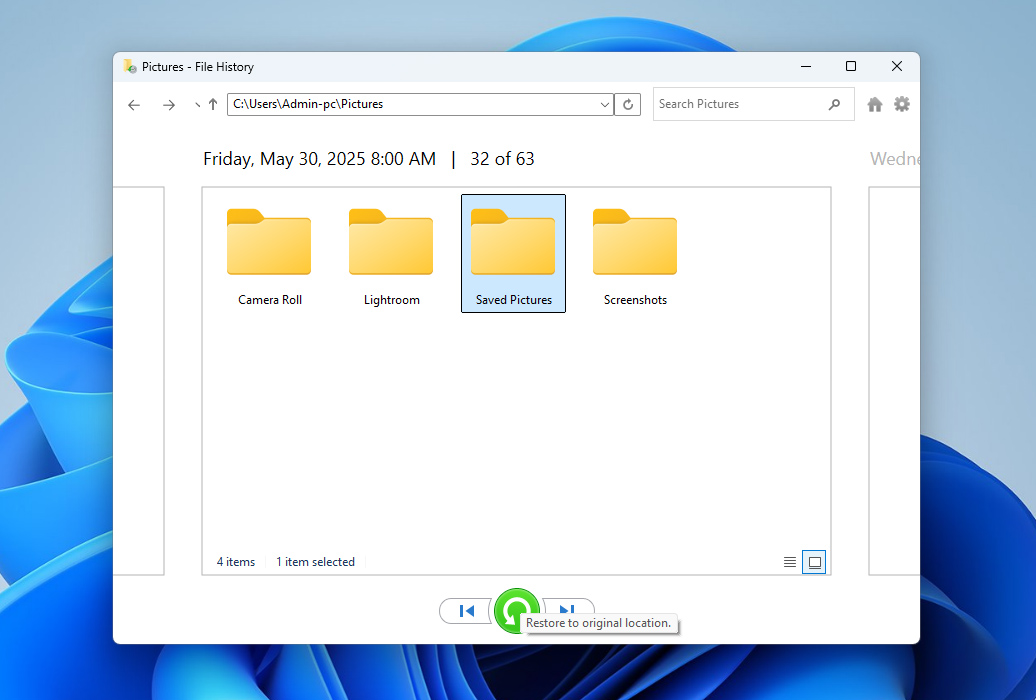Click the up arrow to go one level up
1036x700 pixels.
tap(213, 103)
